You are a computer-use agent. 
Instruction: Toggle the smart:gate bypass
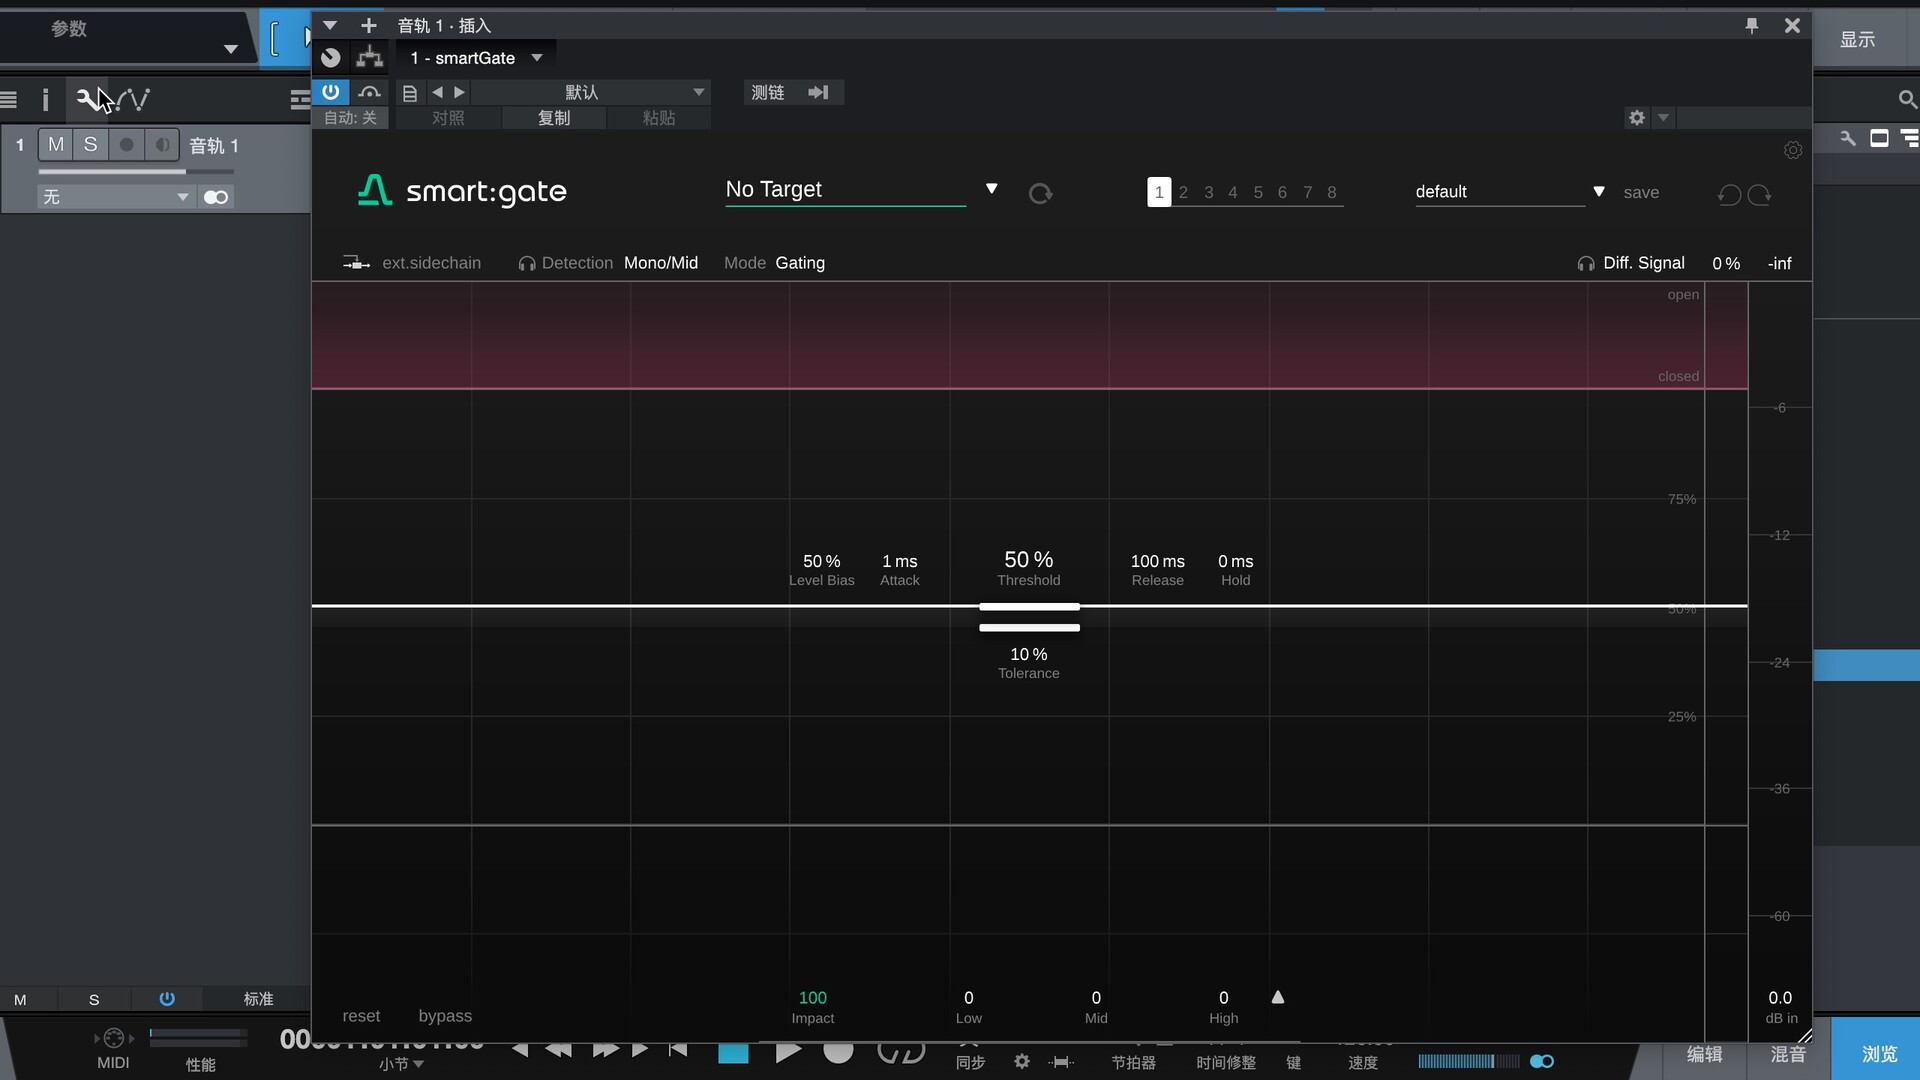[x=445, y=1015]
